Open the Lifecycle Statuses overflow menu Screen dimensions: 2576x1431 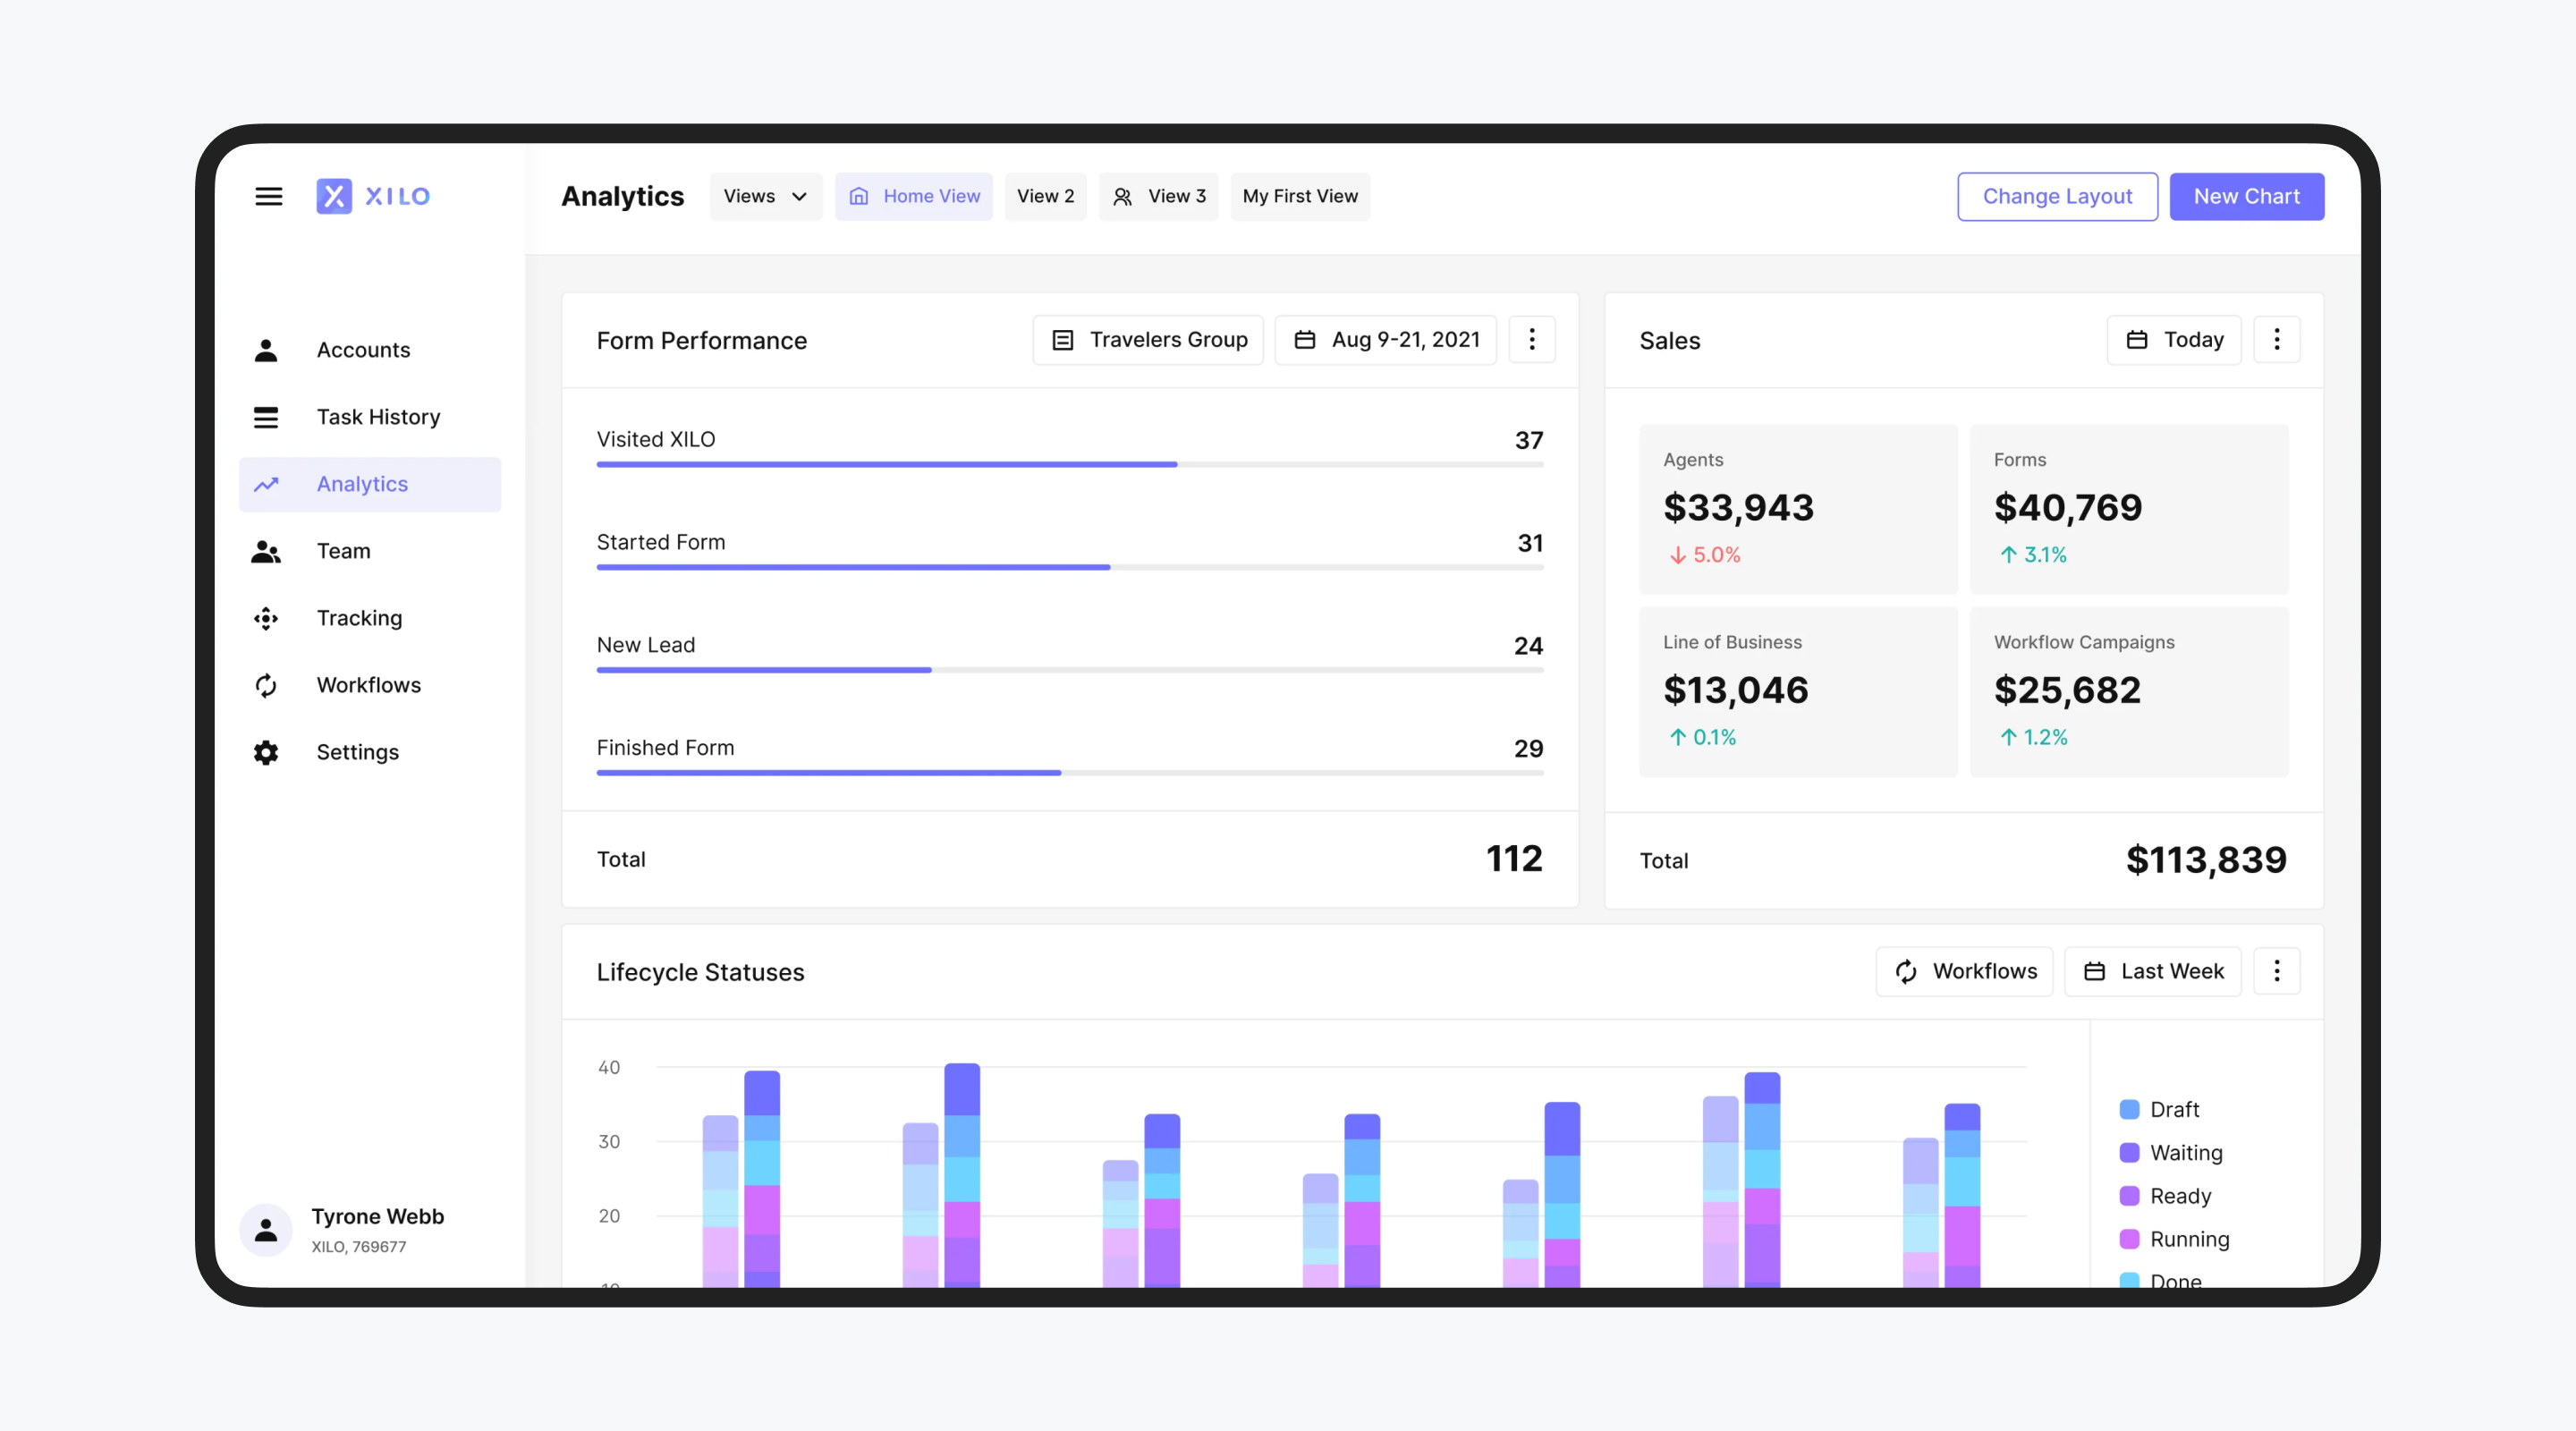[2277, 971]
